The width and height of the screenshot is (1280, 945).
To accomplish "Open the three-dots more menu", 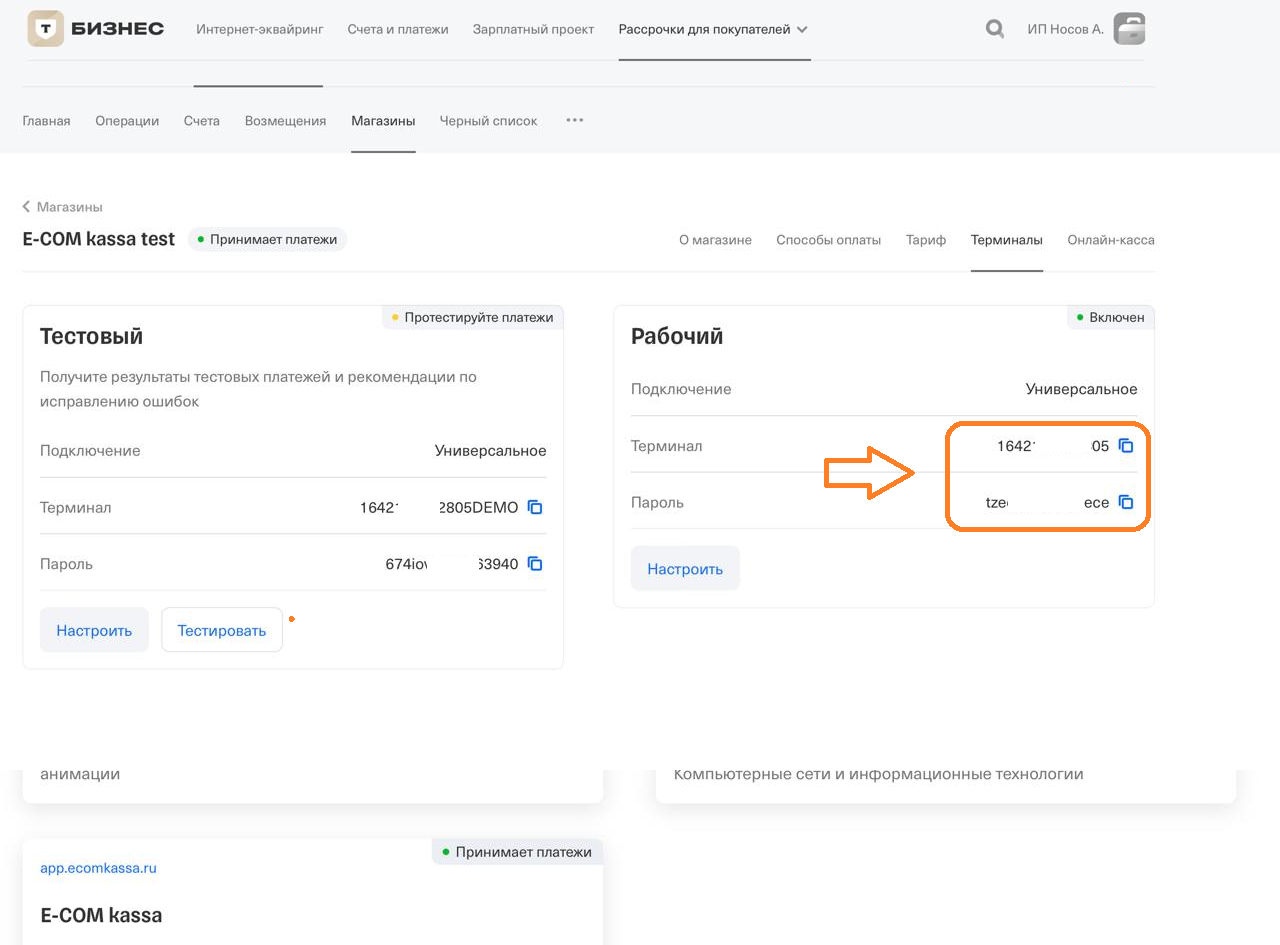I will [x=574, y=120].
